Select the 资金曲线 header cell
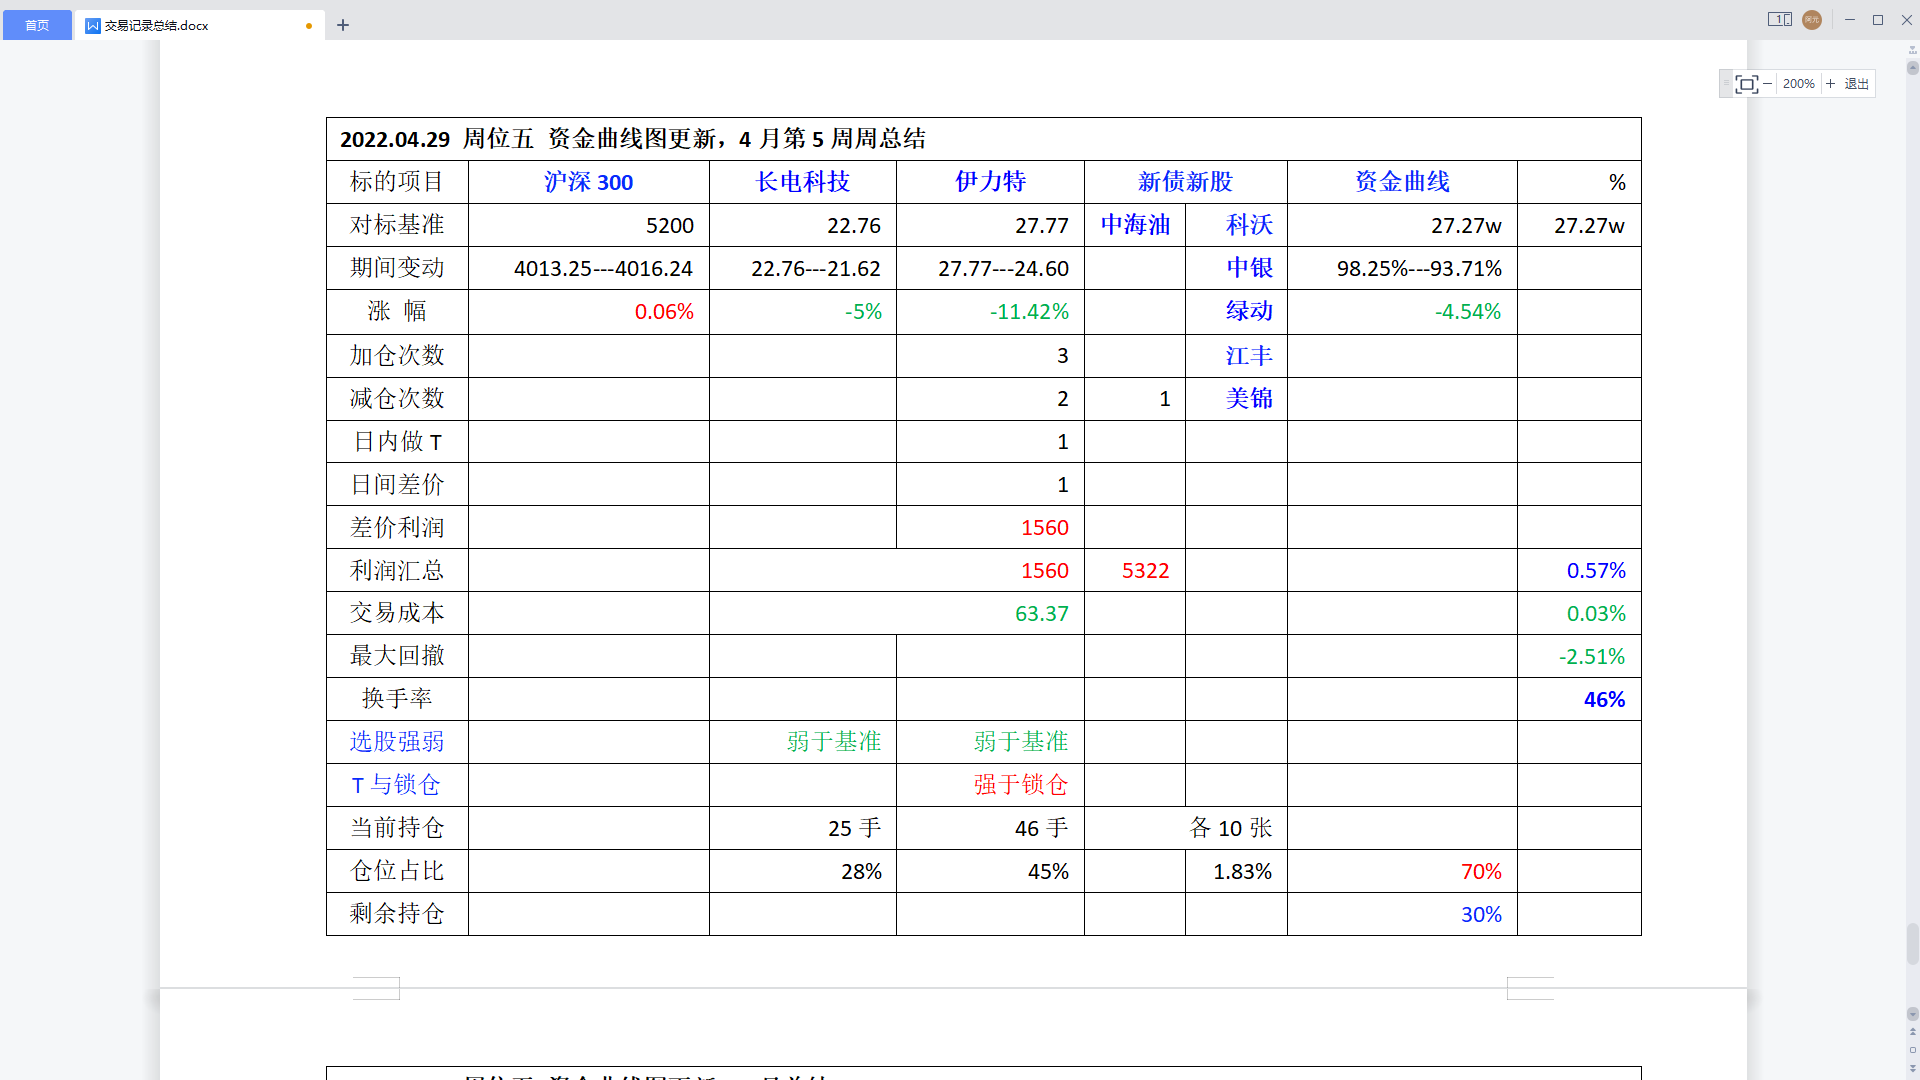The width and height of the screenshot is (1920, 1080). click(x=1402, y=182)
